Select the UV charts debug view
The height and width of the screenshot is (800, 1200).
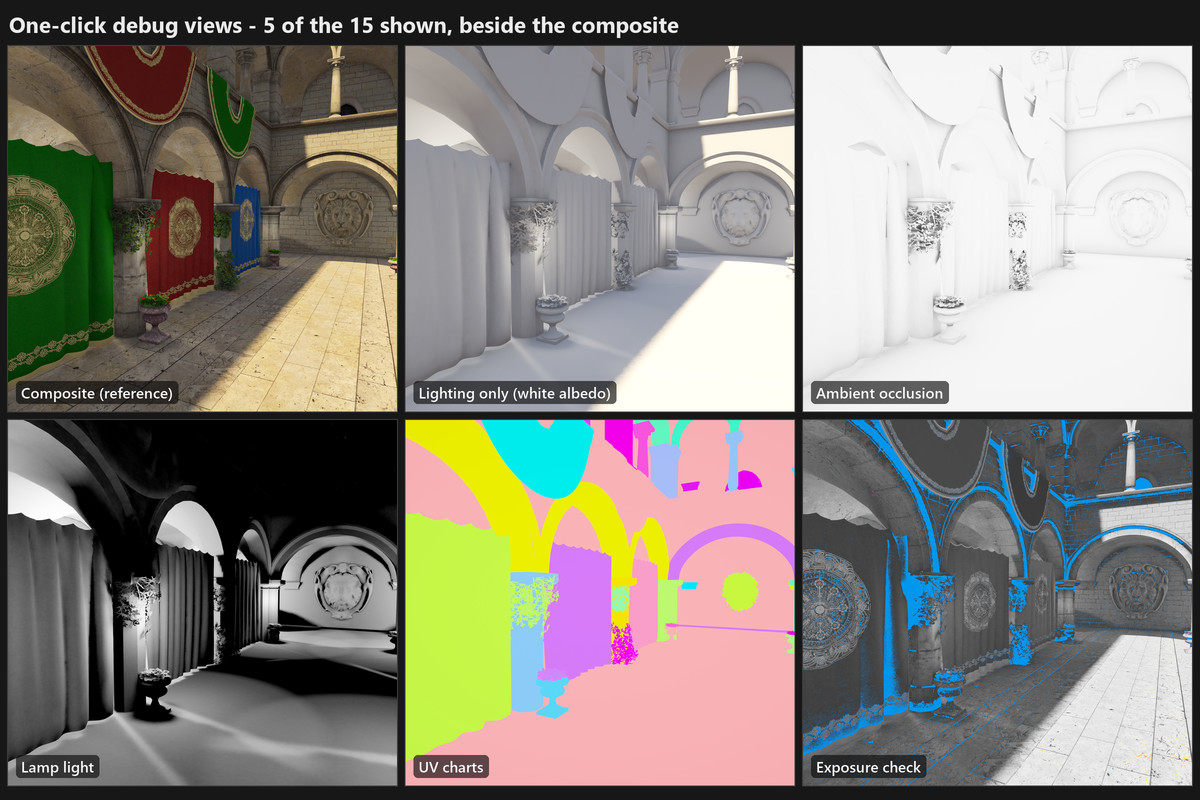(600, 603)
